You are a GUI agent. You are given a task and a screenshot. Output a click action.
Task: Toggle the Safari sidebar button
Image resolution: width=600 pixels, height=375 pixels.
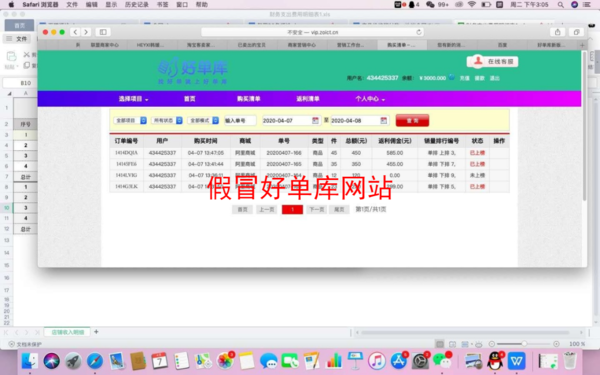point(103,32)
